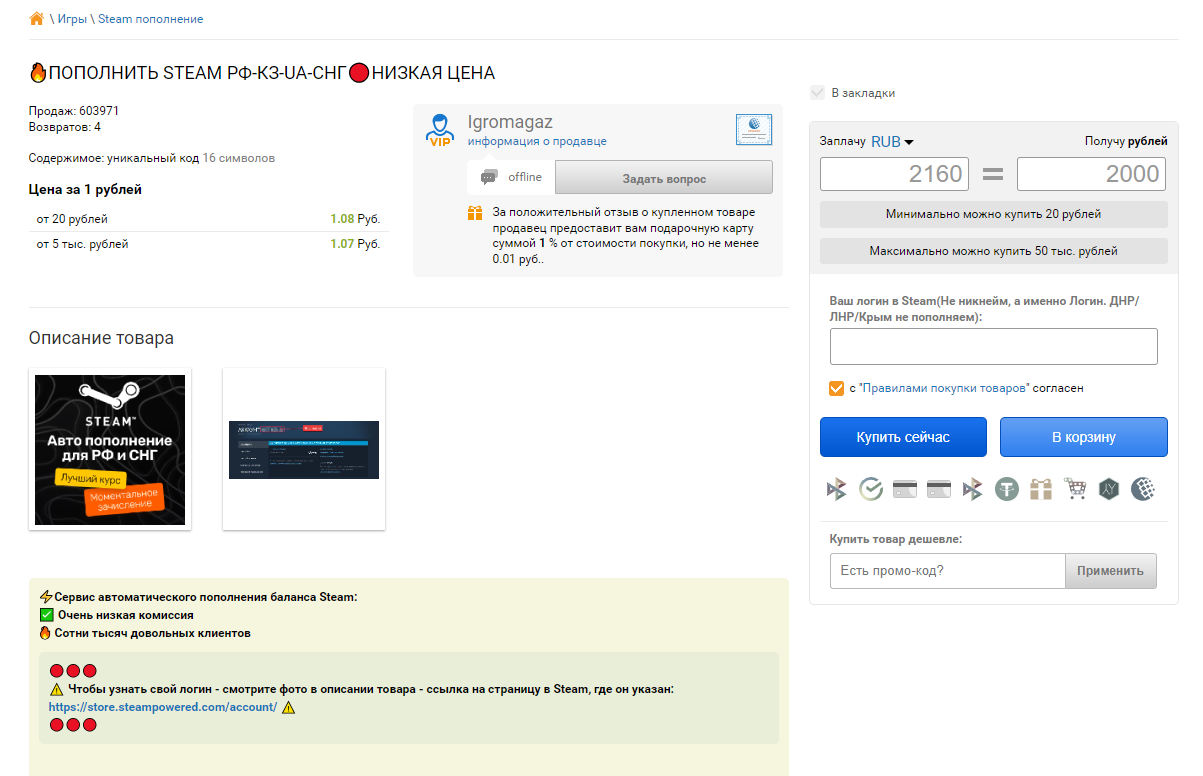The height and width of the screenshot is (776, 1203).
Task: Click Минимально можно купить 20 рублей notice
Action: point(994,214)
